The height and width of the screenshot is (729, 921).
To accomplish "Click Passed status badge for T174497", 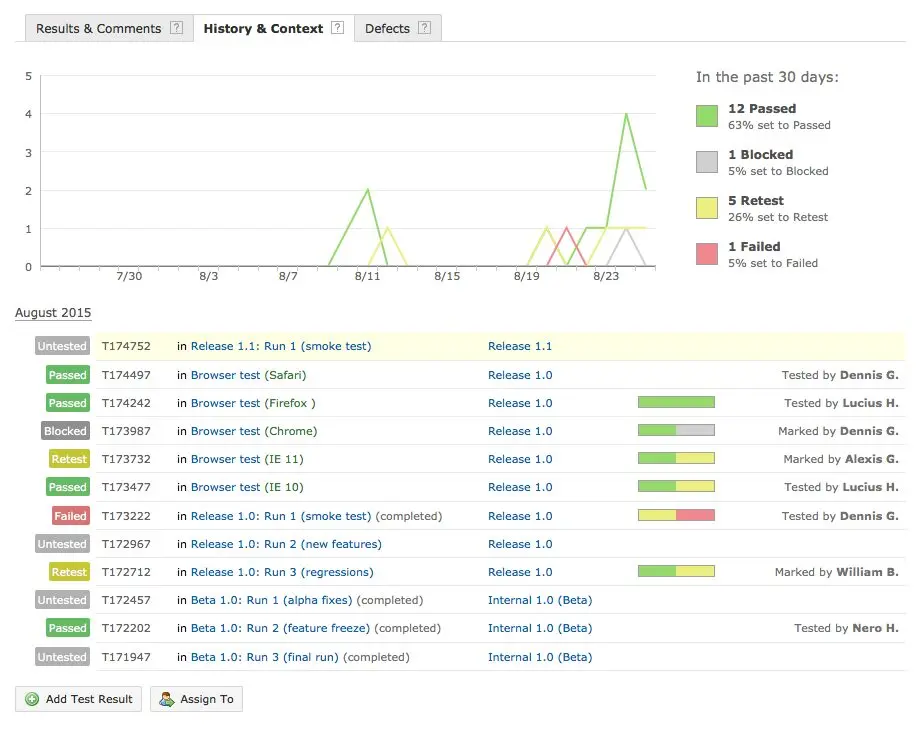I will pyautogui.click(x=68, y=375).
